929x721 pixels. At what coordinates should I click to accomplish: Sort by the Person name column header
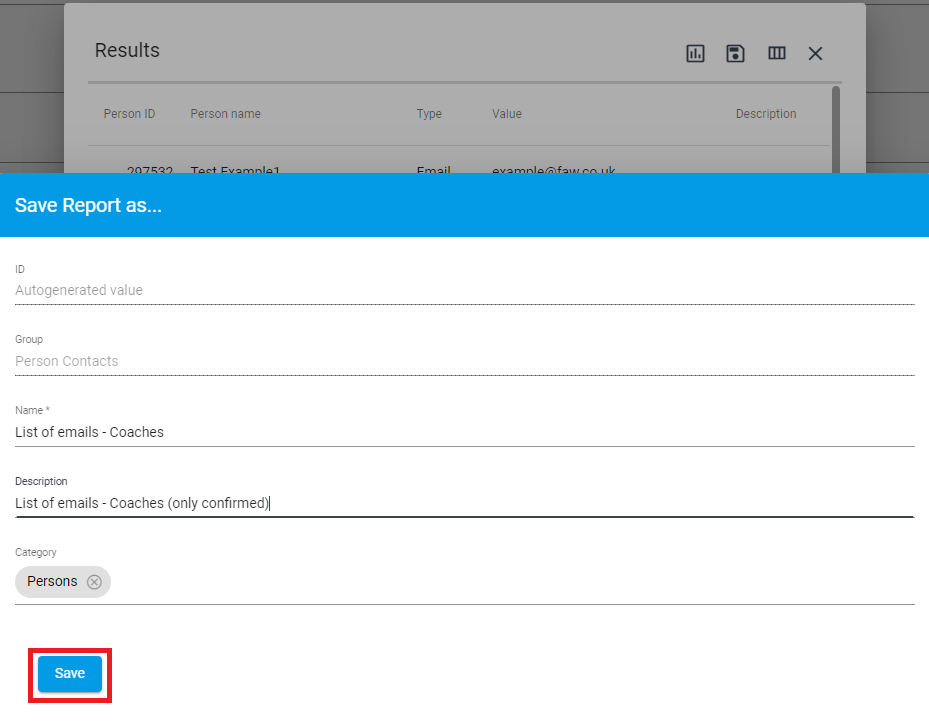[225, 114]
